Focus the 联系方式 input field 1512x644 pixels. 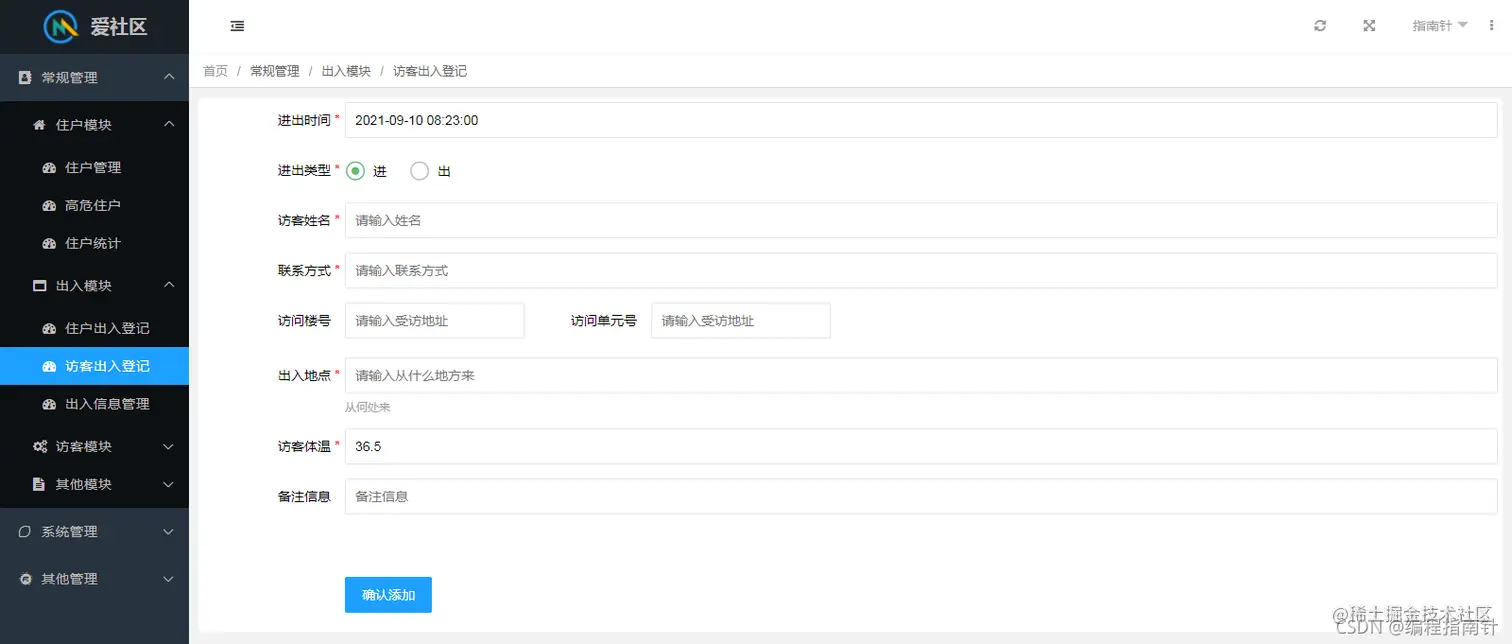coord(921,271)
